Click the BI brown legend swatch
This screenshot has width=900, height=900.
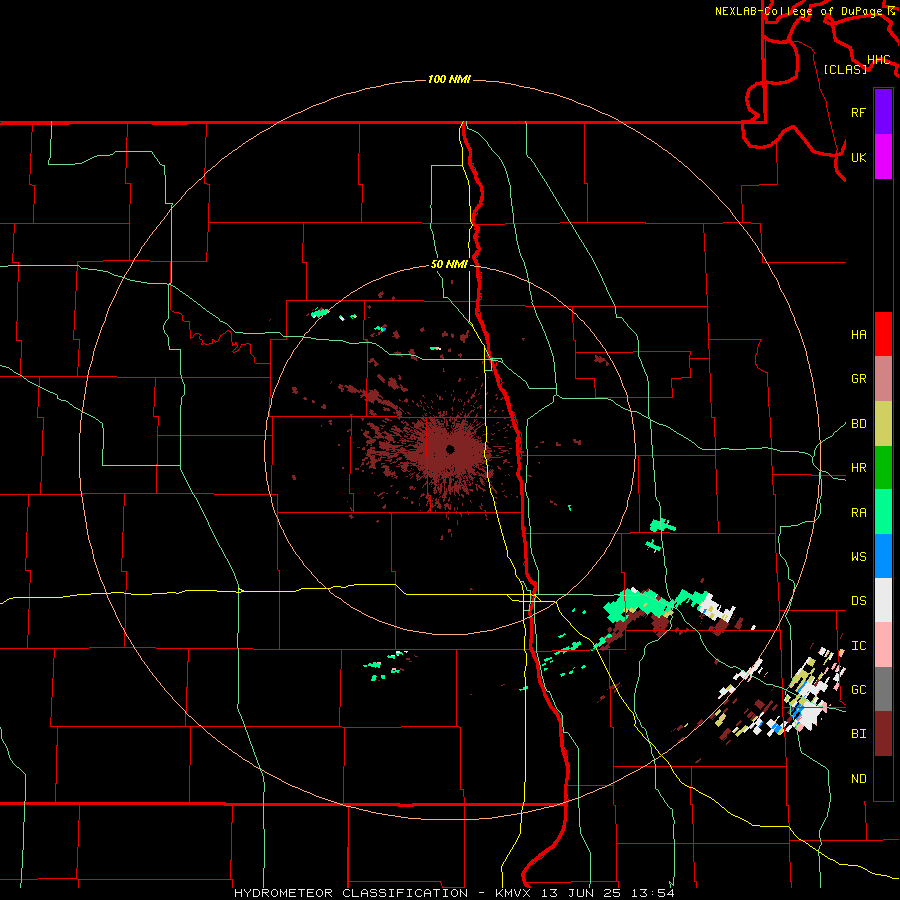[883, 734]
